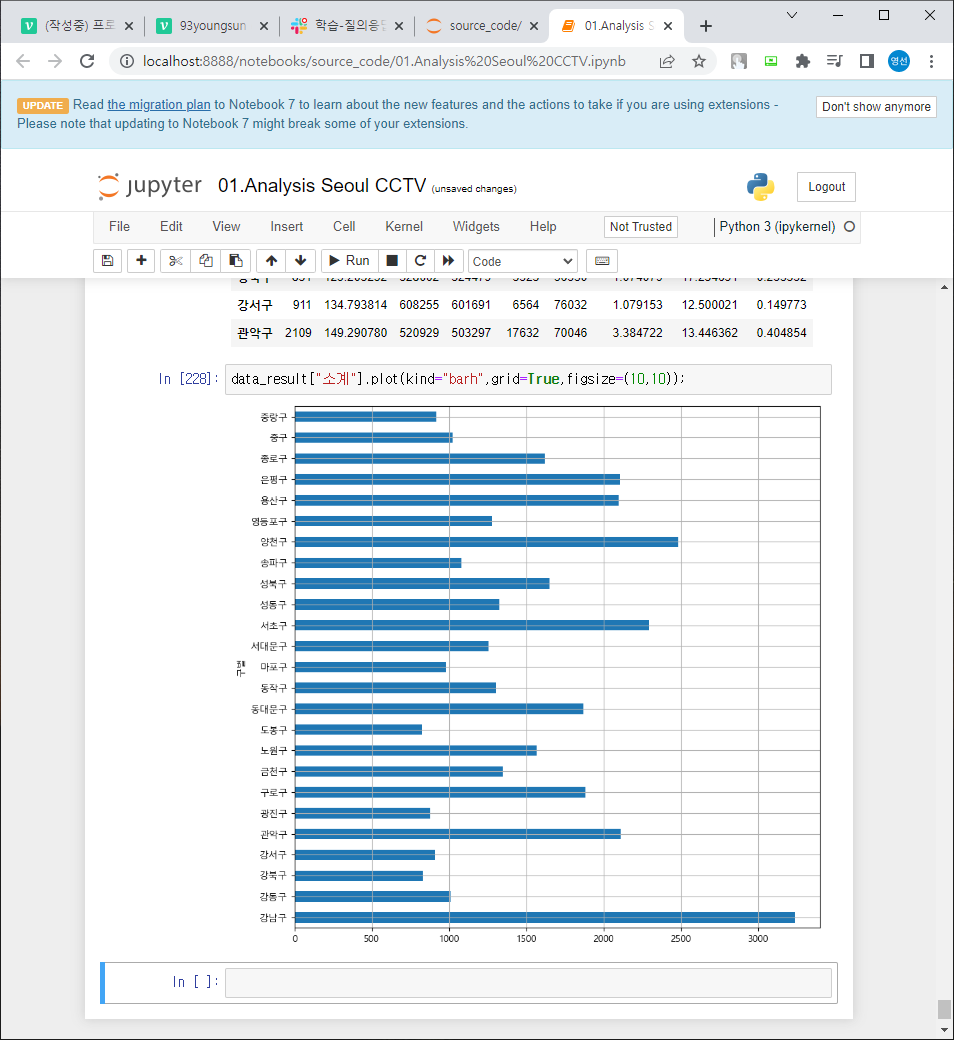954x1040 pixels.
Task: Click the code cell with data_result plot
Action: pyautogui.click(x=528, y=379)
